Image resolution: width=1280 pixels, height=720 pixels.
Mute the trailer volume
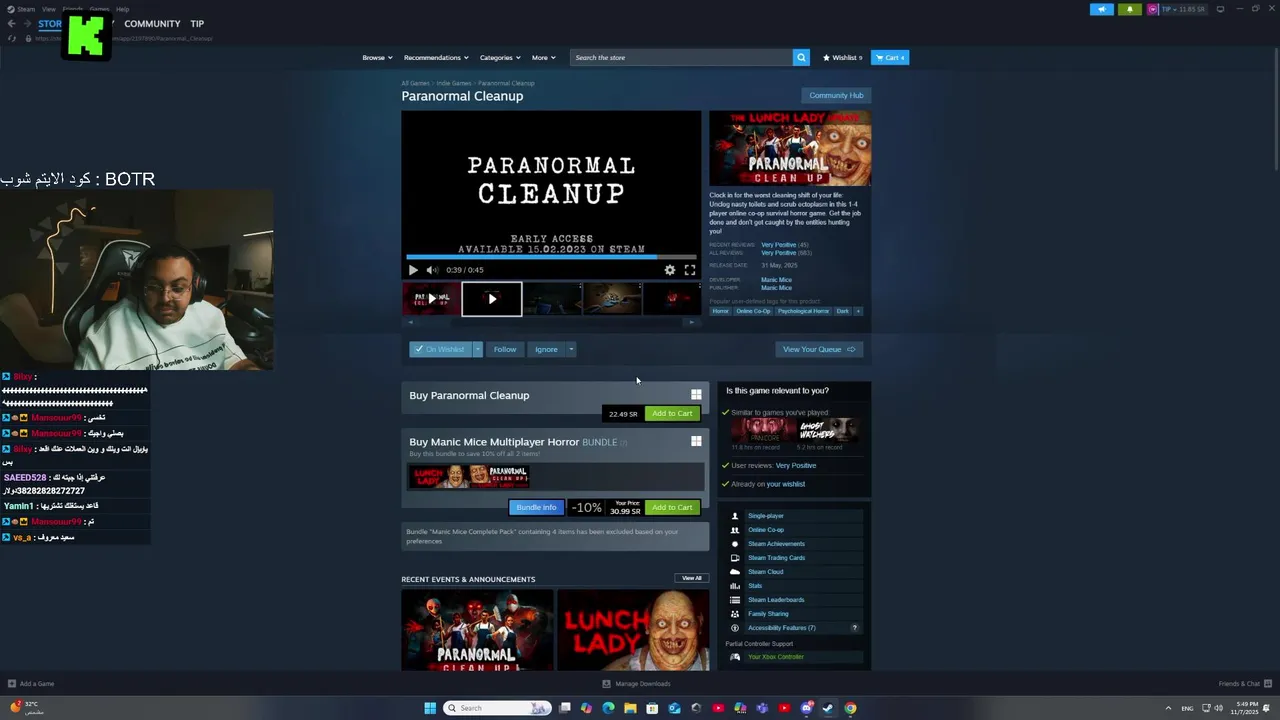pyautogui.click(x=432, y=270)
